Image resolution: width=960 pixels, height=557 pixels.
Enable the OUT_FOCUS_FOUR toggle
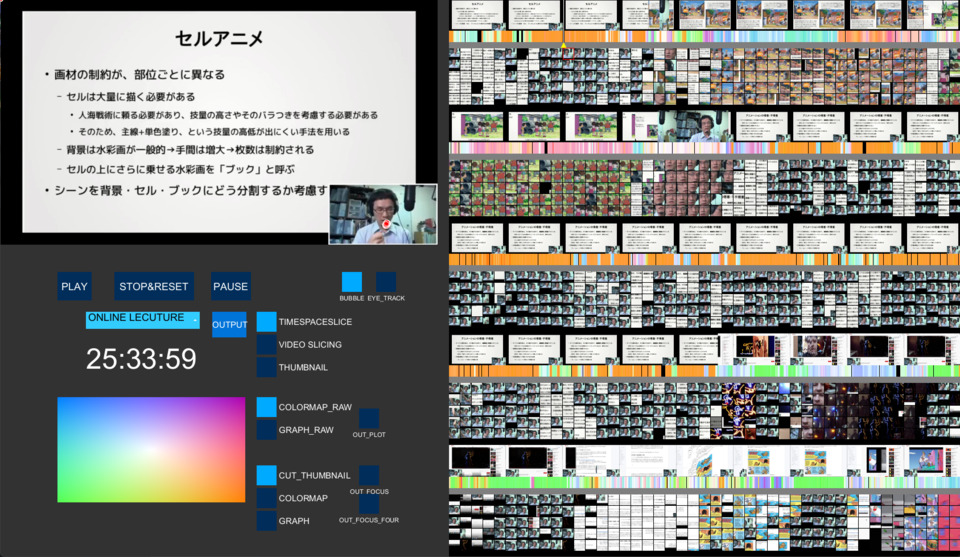tap(369, 505)
